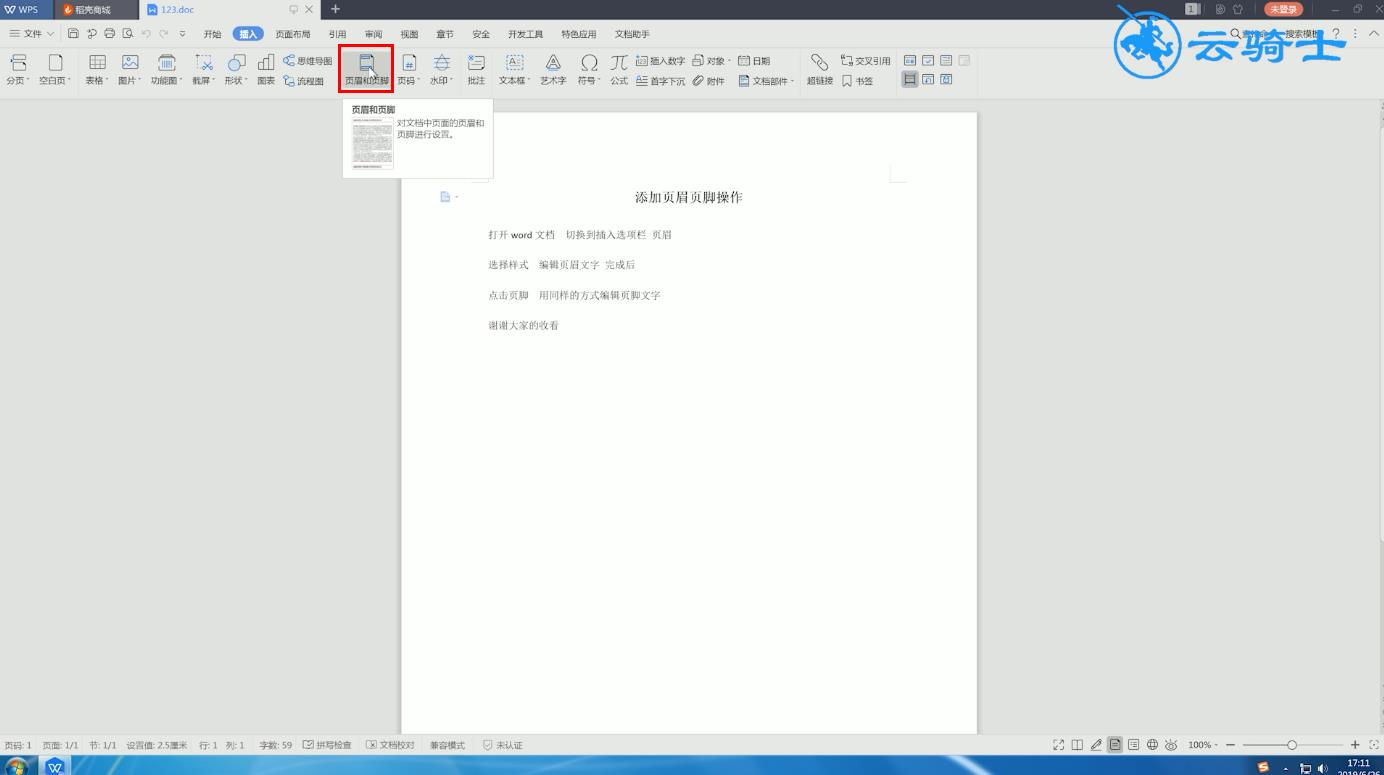The width and height of the screenshot is (1384, 775).
Task: Switch to full screen view icon
Action: 1059,745
